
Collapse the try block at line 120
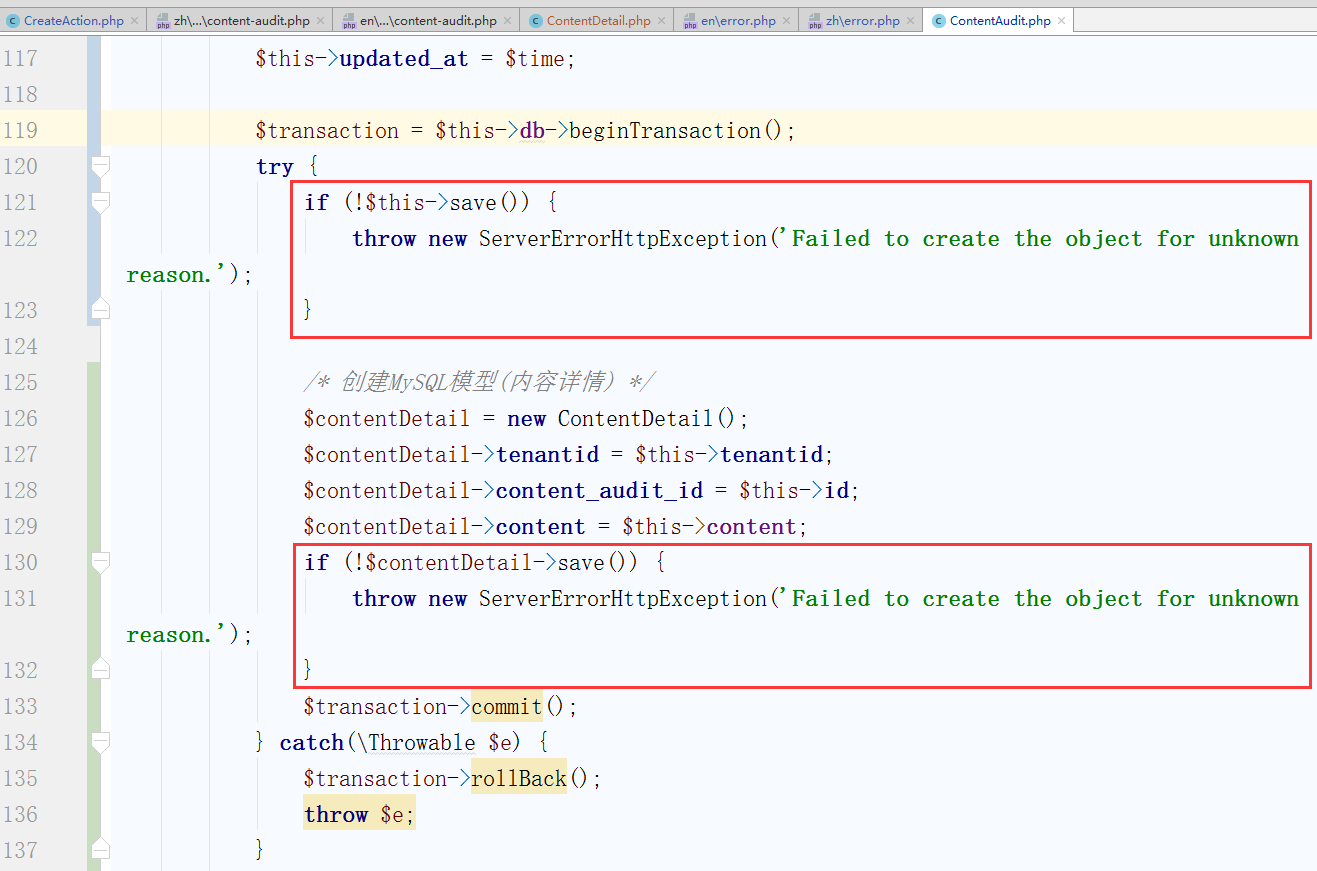pos(100,166)
